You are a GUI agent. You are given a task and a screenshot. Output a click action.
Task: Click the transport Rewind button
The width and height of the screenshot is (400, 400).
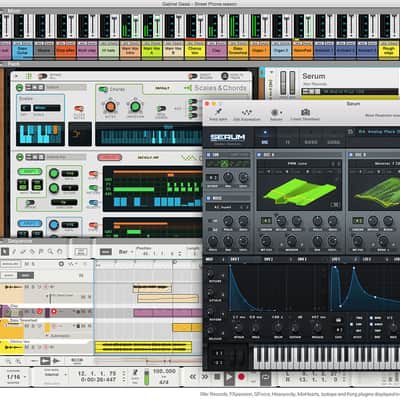click(193, 377)
